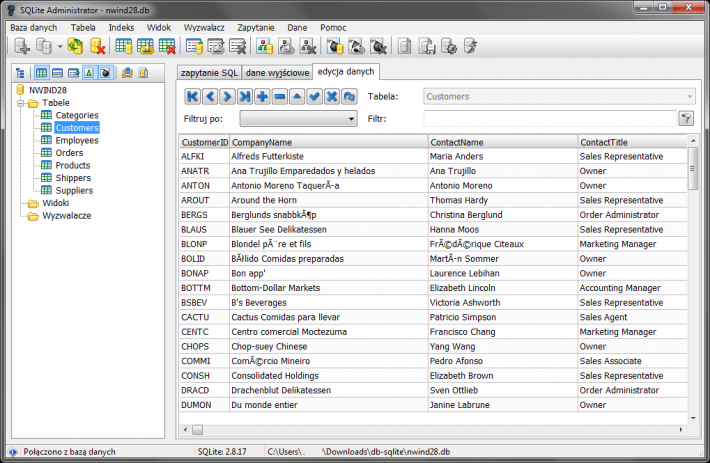The width and height of the screenshot is (710, 463).
Task: Delete the current record with the minus button
Action: pos(280,96)
